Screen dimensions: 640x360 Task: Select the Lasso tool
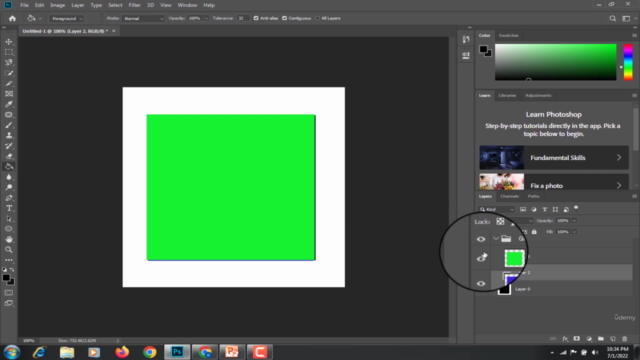click(9, 62)
